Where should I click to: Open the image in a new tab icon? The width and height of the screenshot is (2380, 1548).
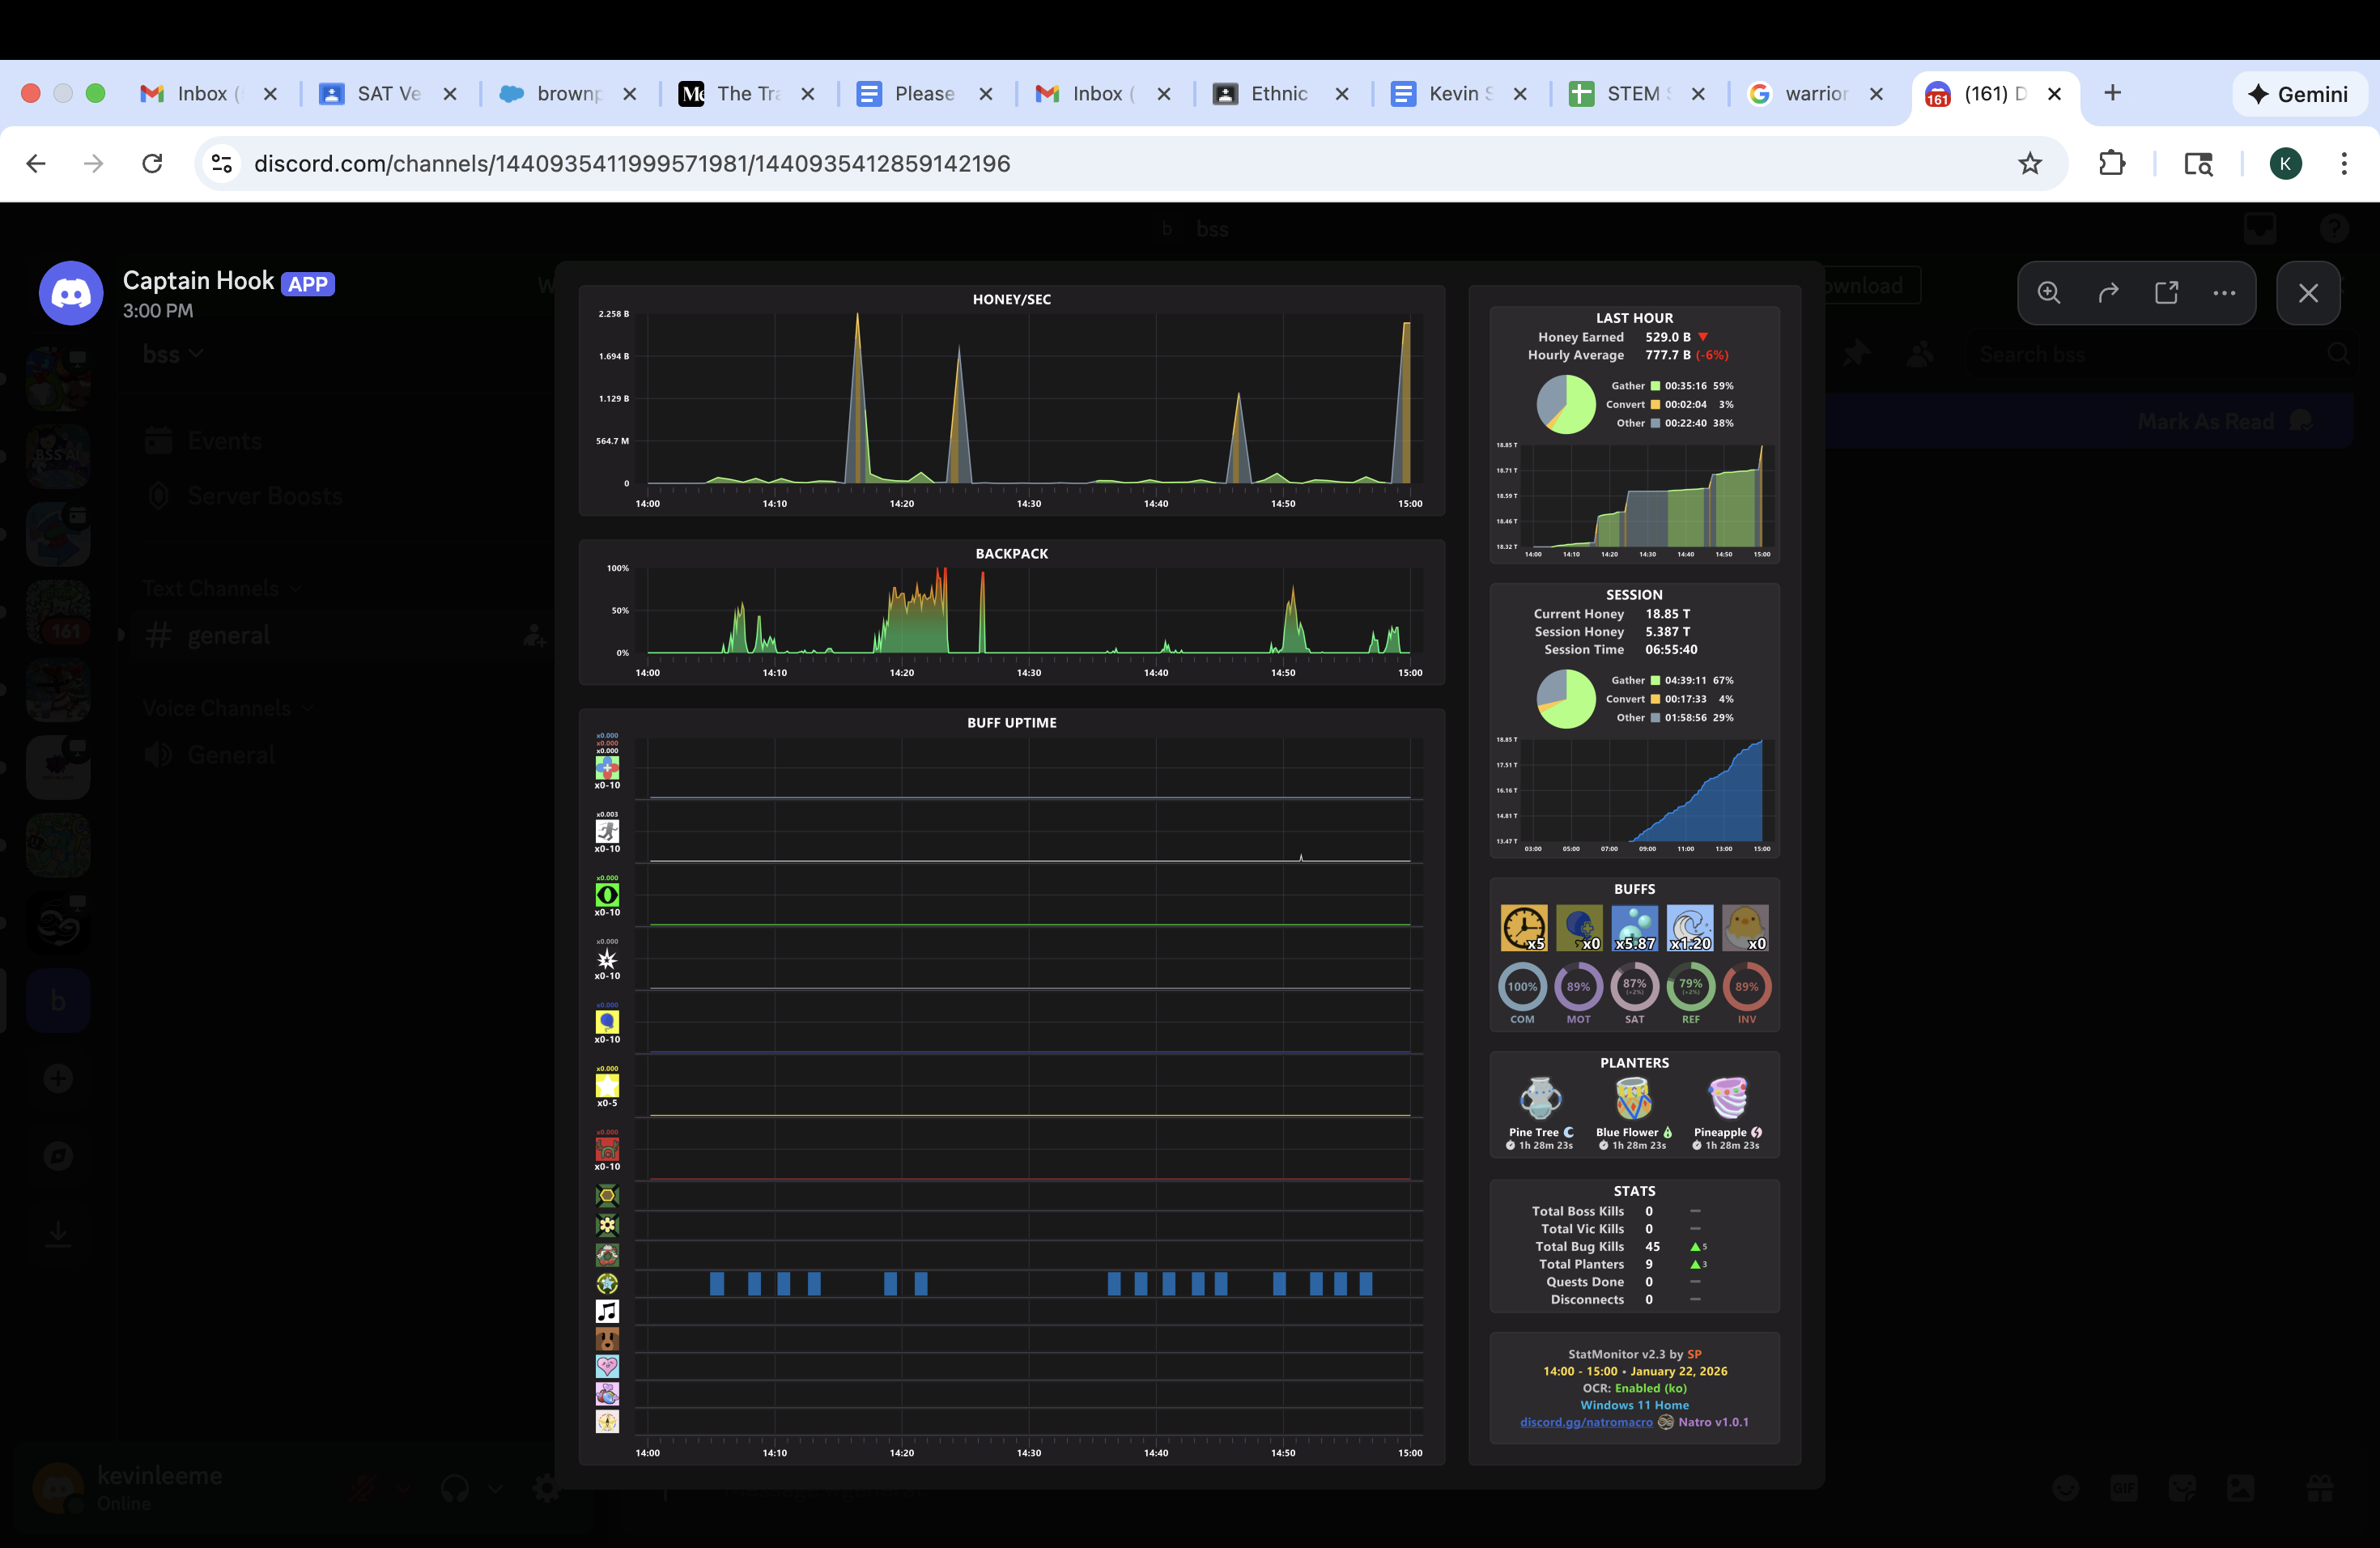coord(2166,292)
